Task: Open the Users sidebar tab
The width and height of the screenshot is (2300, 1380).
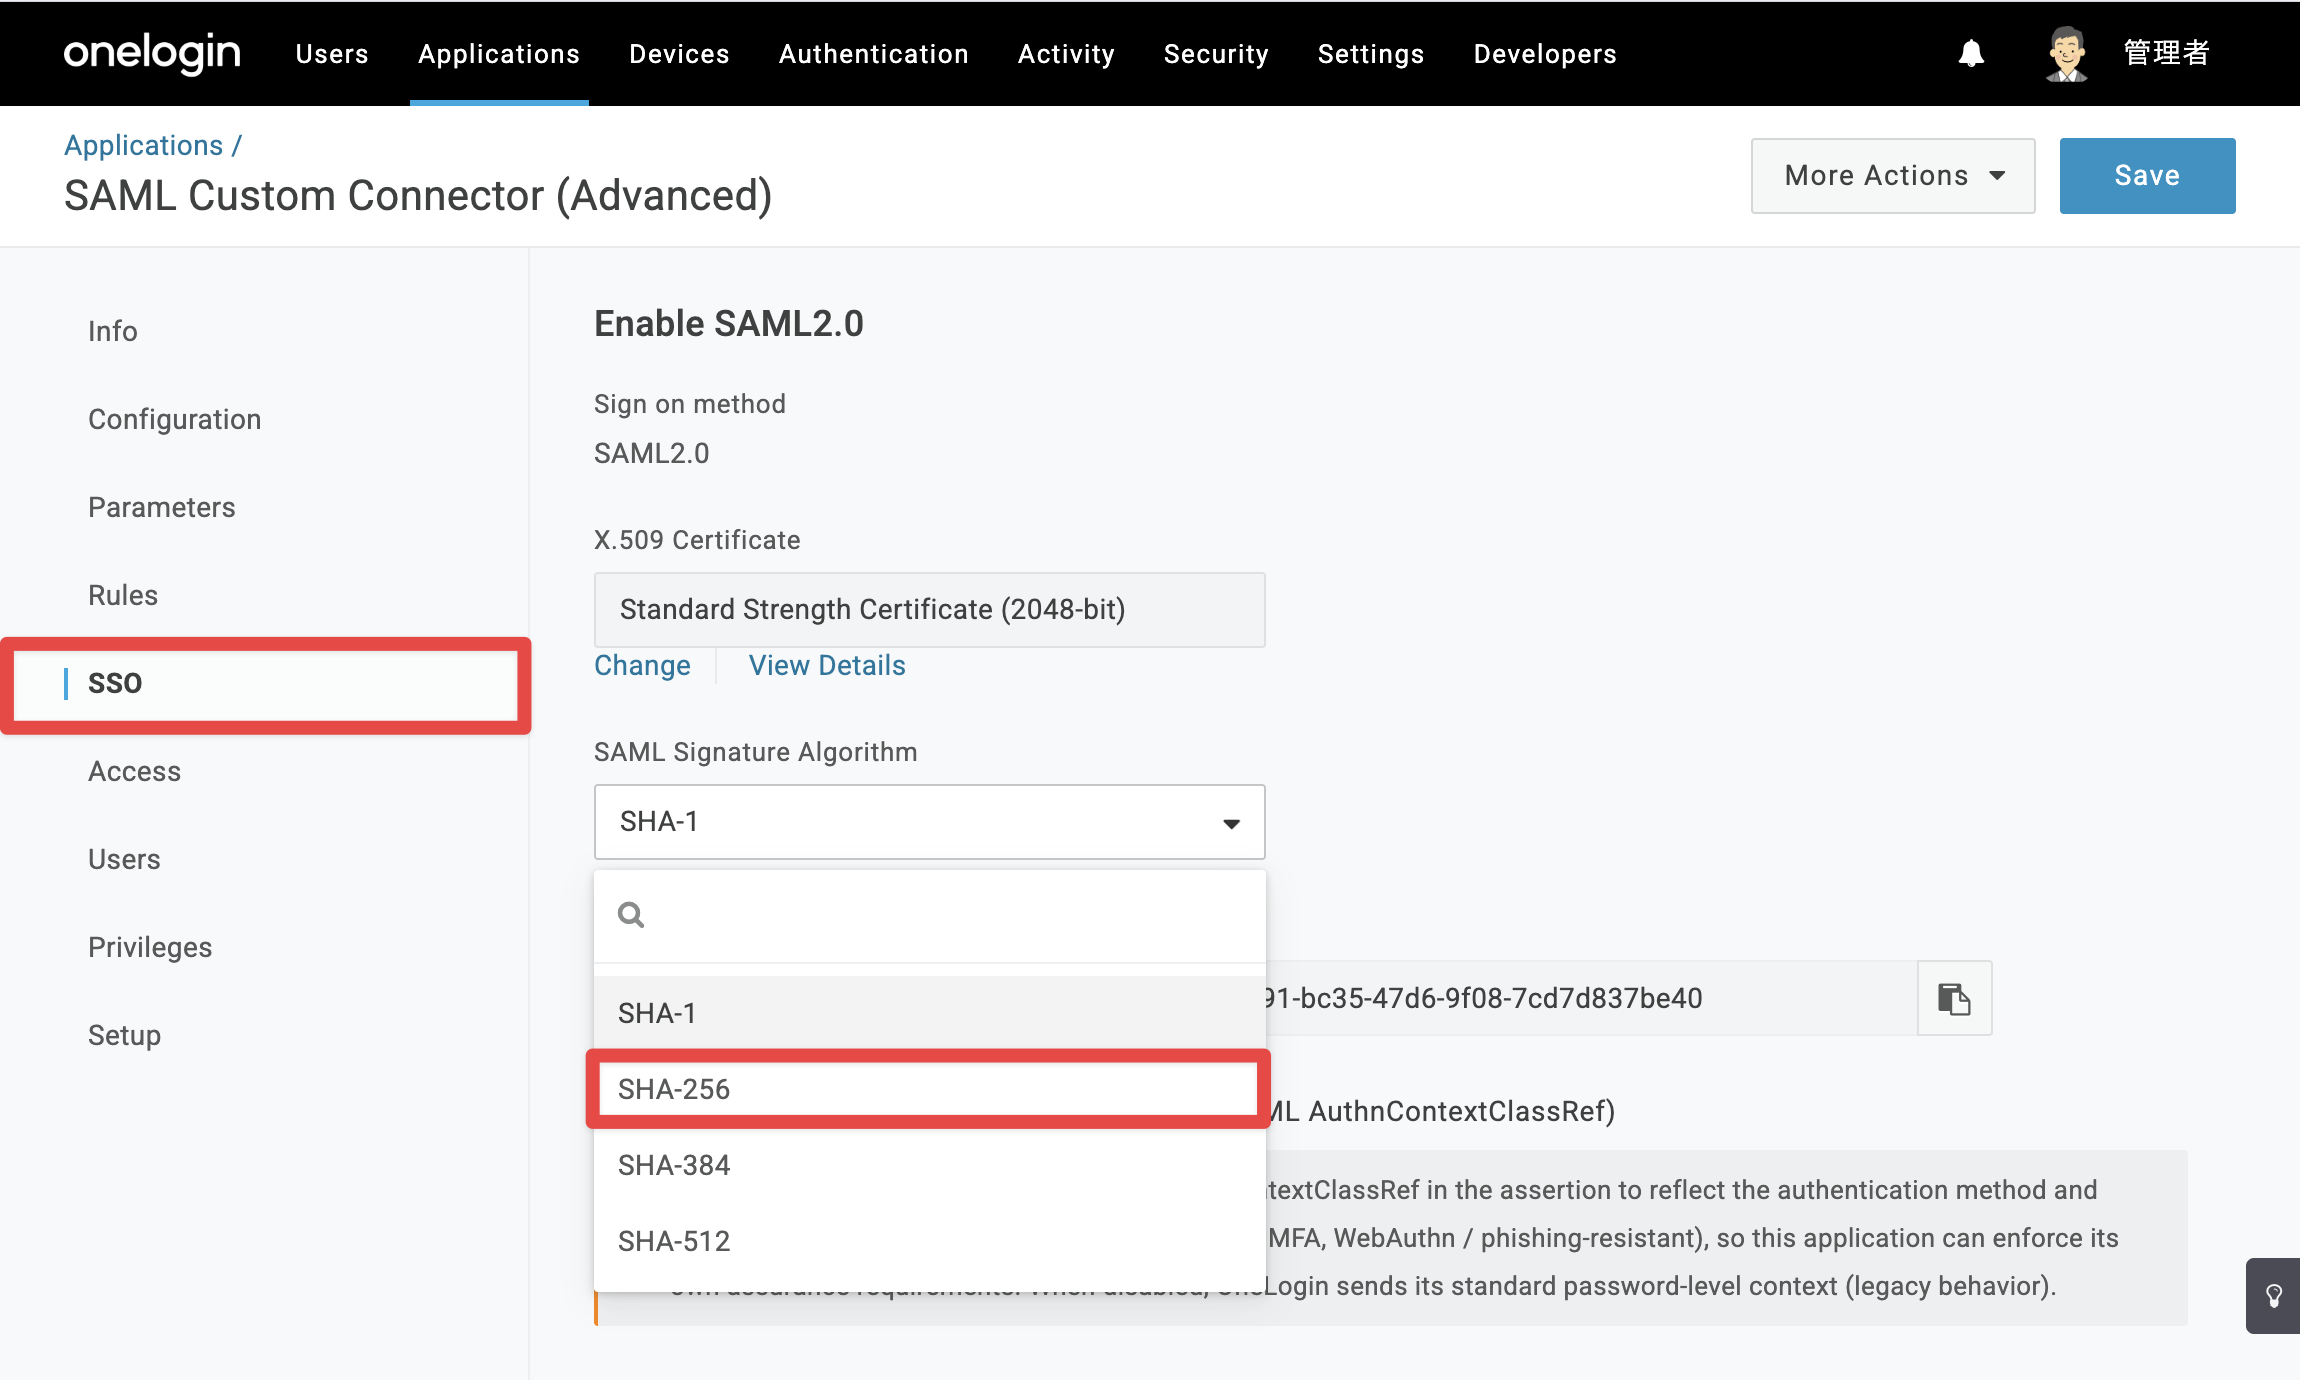Action: point(124,859)
